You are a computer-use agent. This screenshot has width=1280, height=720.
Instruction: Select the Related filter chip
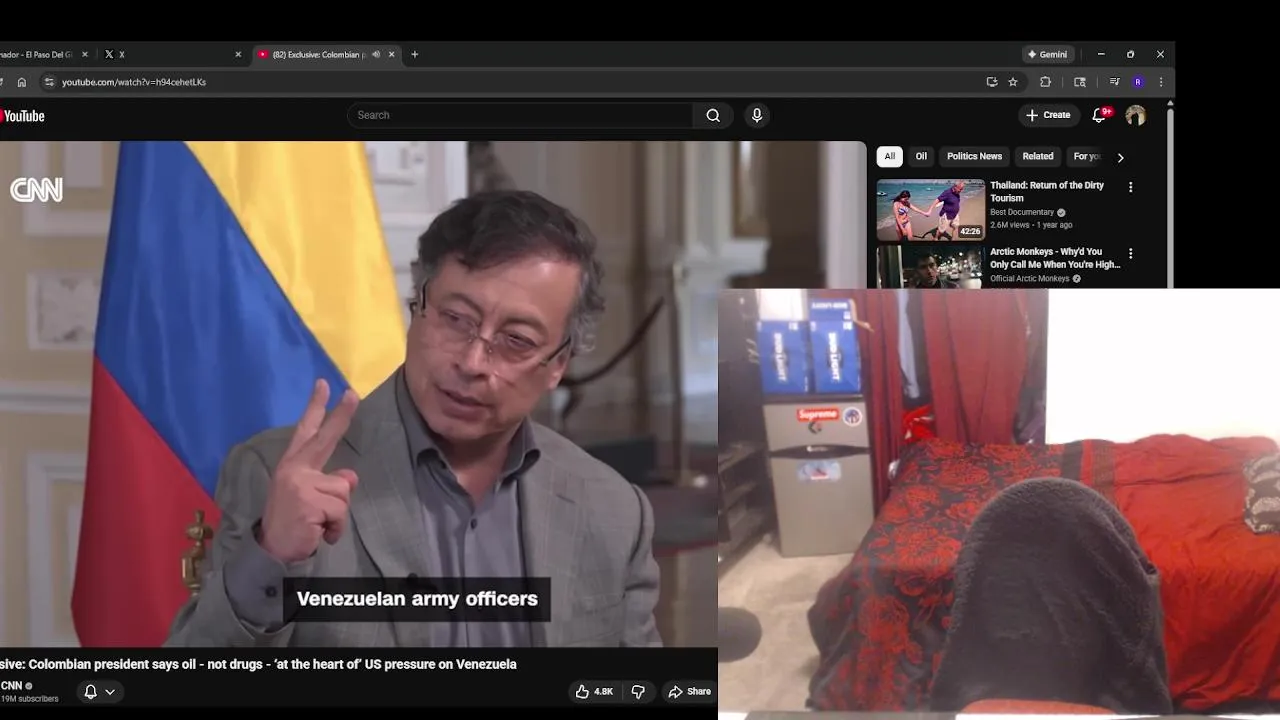coord(1038,156)
